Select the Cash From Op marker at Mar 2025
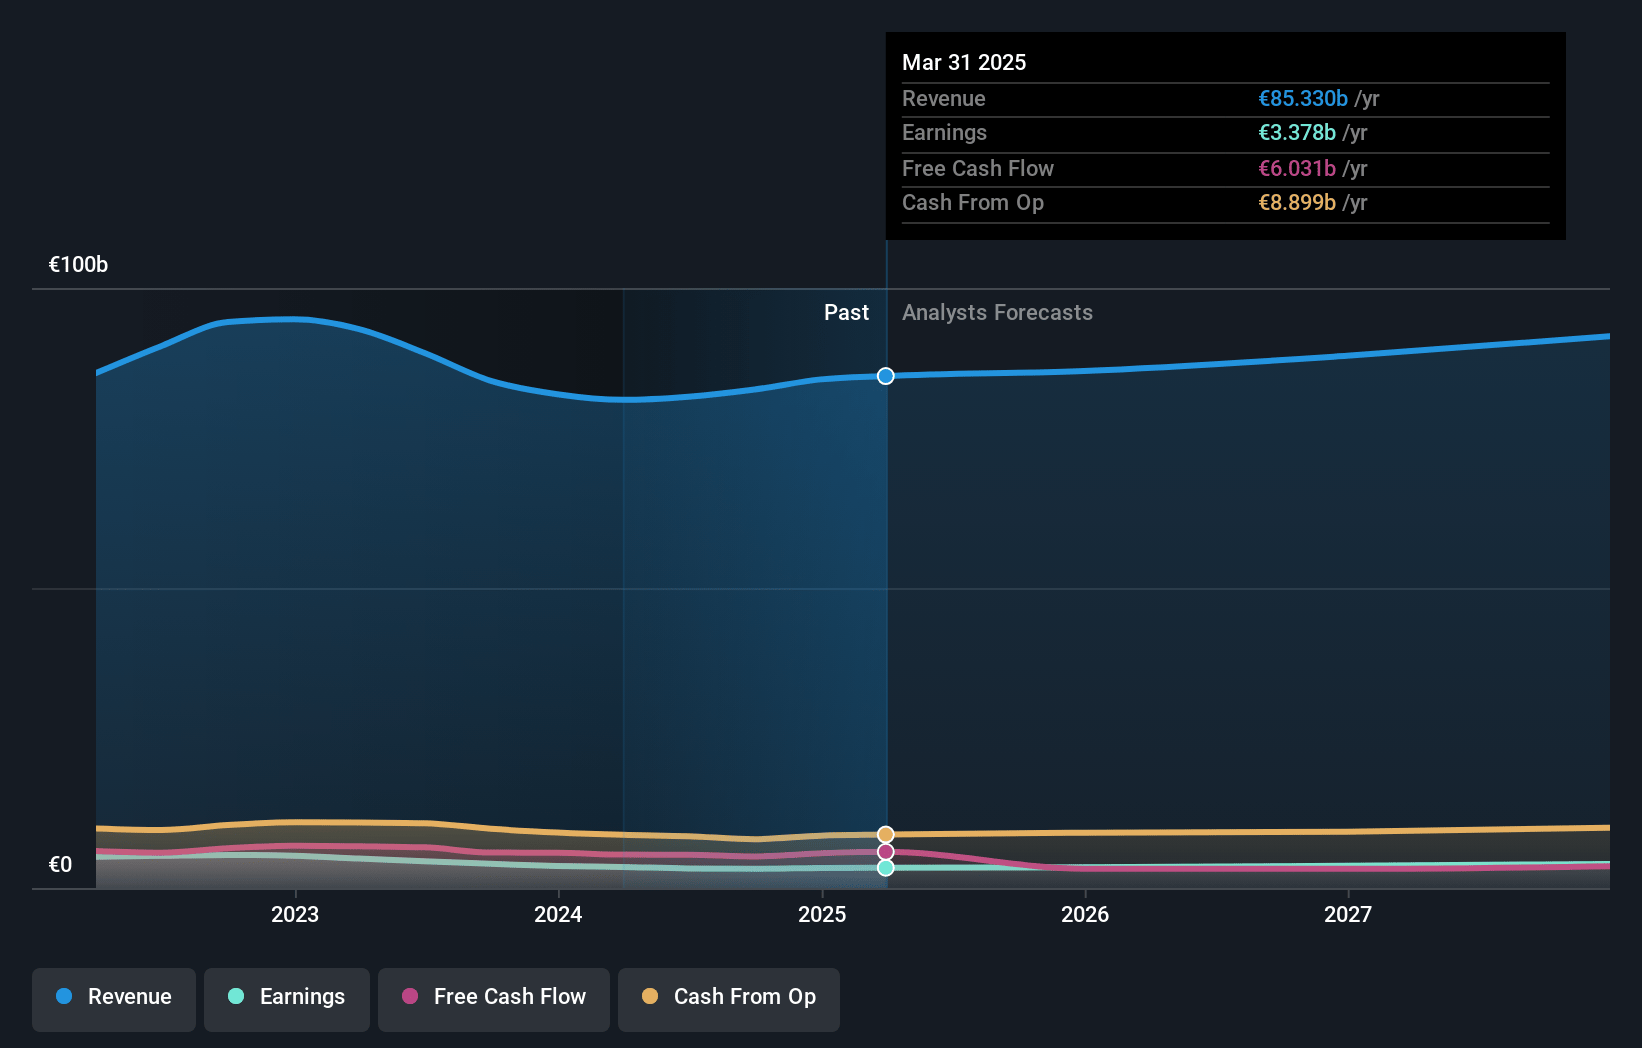 click(x=886, y=834)
